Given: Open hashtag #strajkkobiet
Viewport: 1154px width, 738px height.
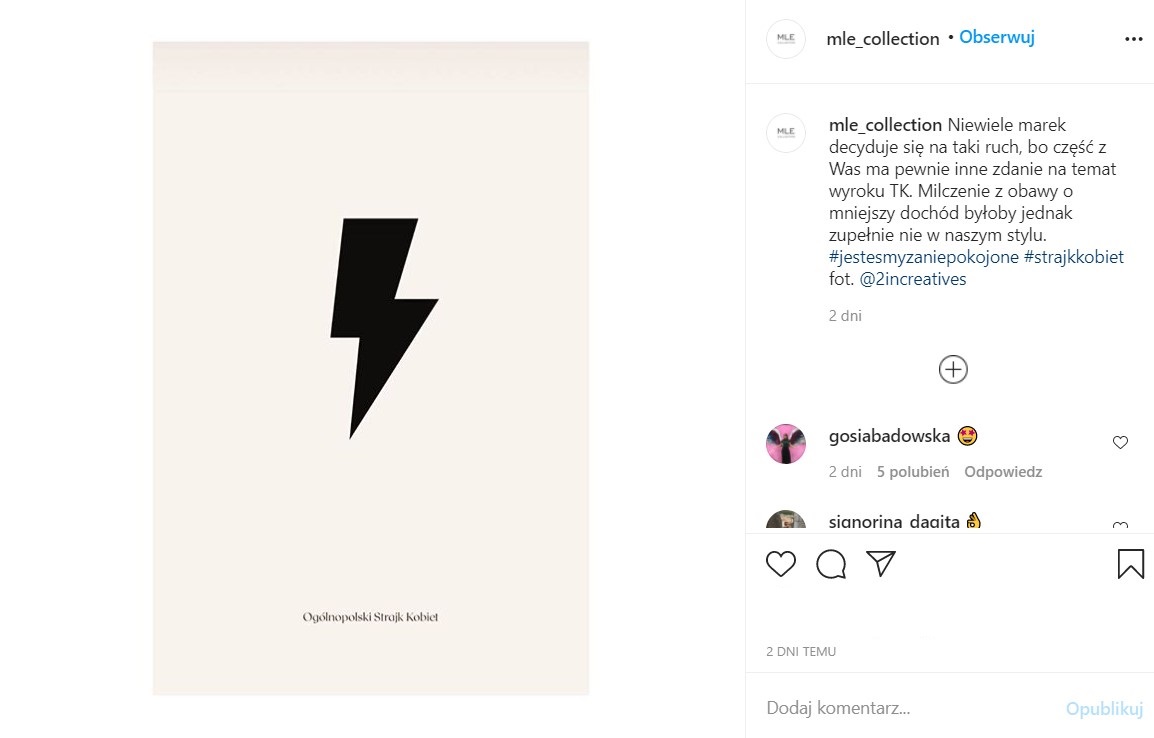Looking at the screenshot, I should [1074, 257].
